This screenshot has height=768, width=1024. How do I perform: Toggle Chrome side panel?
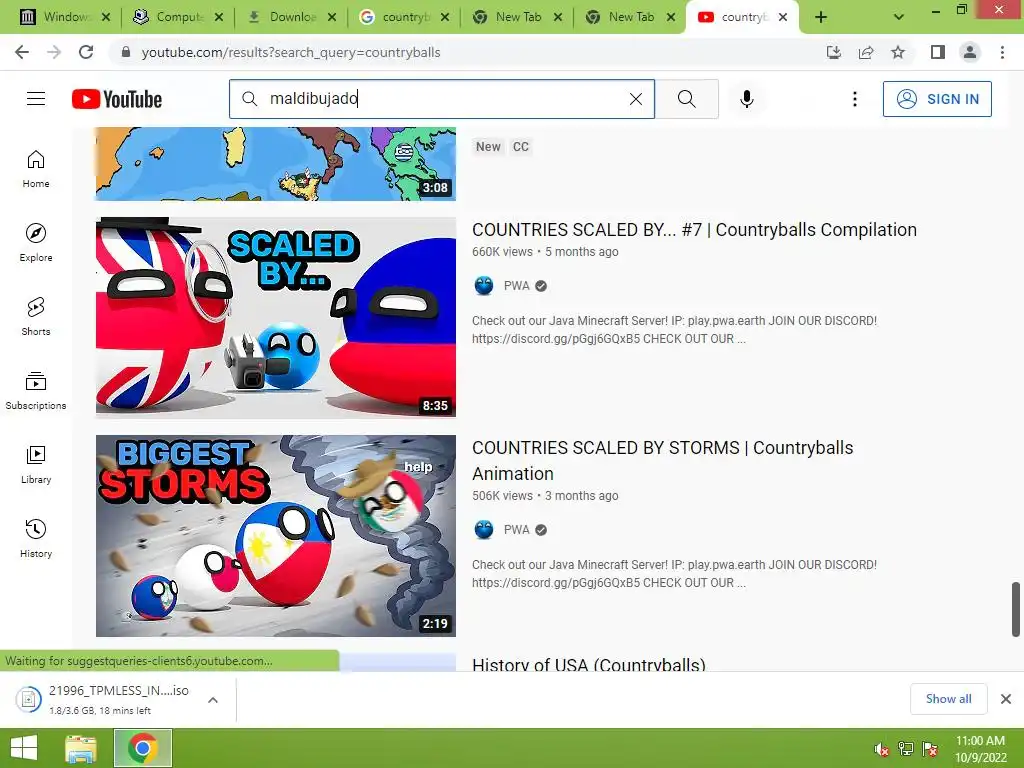pos(938,52)
